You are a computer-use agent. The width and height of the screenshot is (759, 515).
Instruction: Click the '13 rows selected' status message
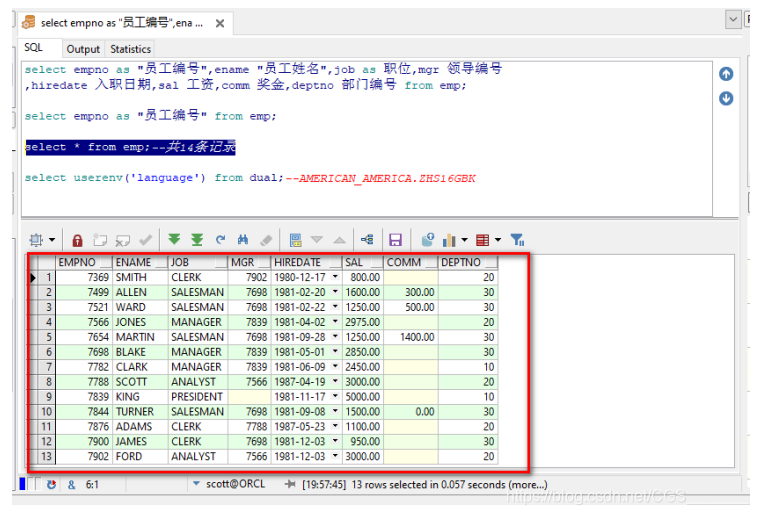(449, 485)
